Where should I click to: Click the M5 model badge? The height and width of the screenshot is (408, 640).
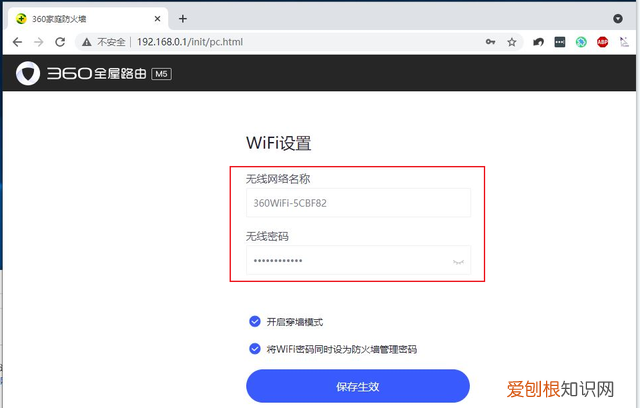pos(161,74)
